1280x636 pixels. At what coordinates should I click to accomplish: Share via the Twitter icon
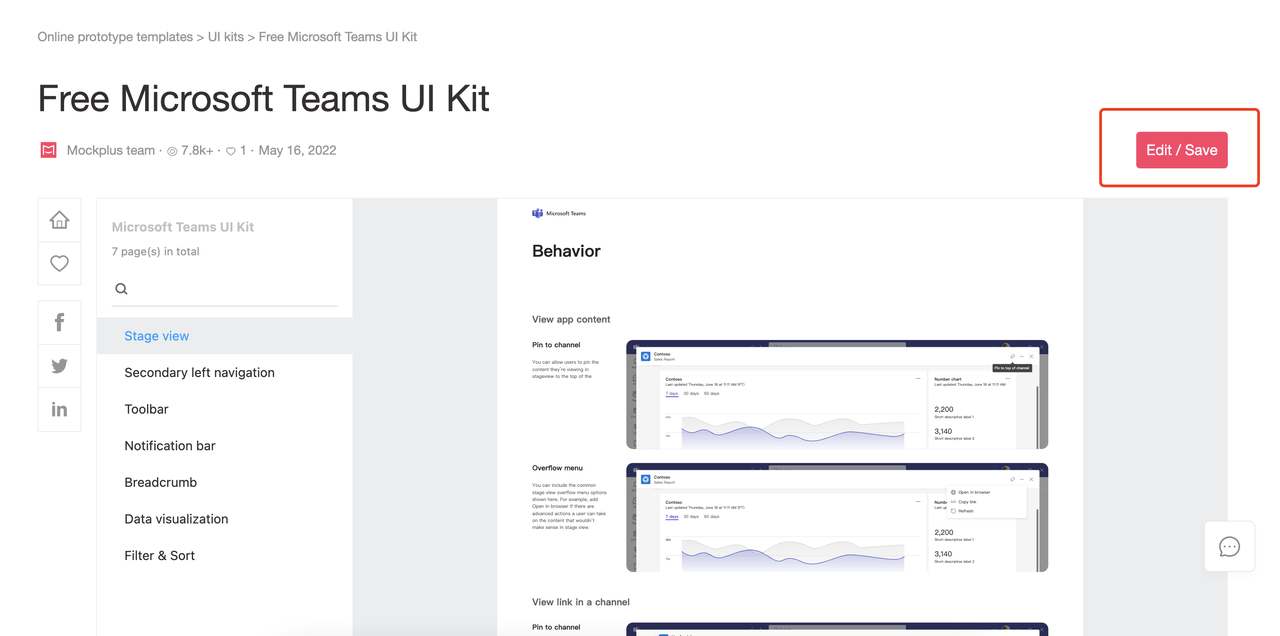[x=59, y=366]
